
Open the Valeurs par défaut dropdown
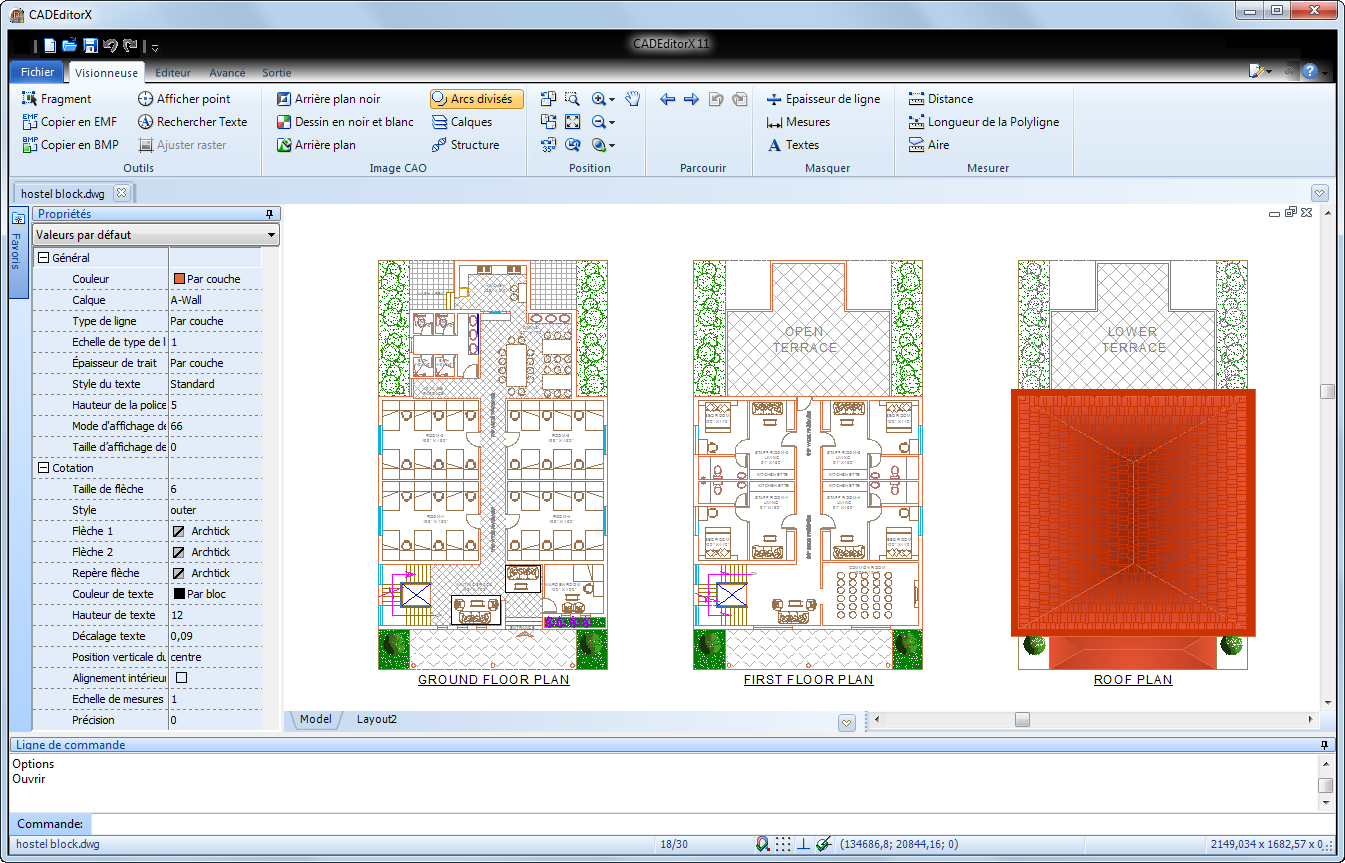[155, 235]
